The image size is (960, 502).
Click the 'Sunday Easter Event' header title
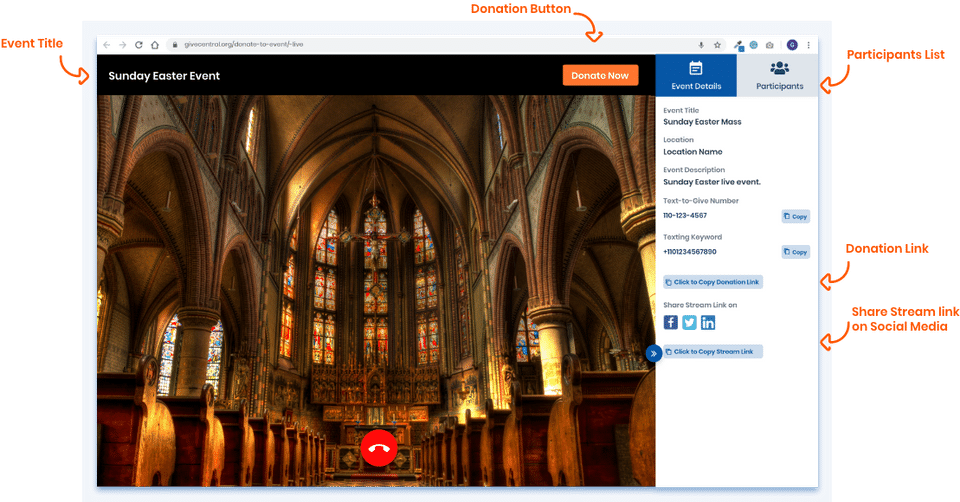click(164, 76)
